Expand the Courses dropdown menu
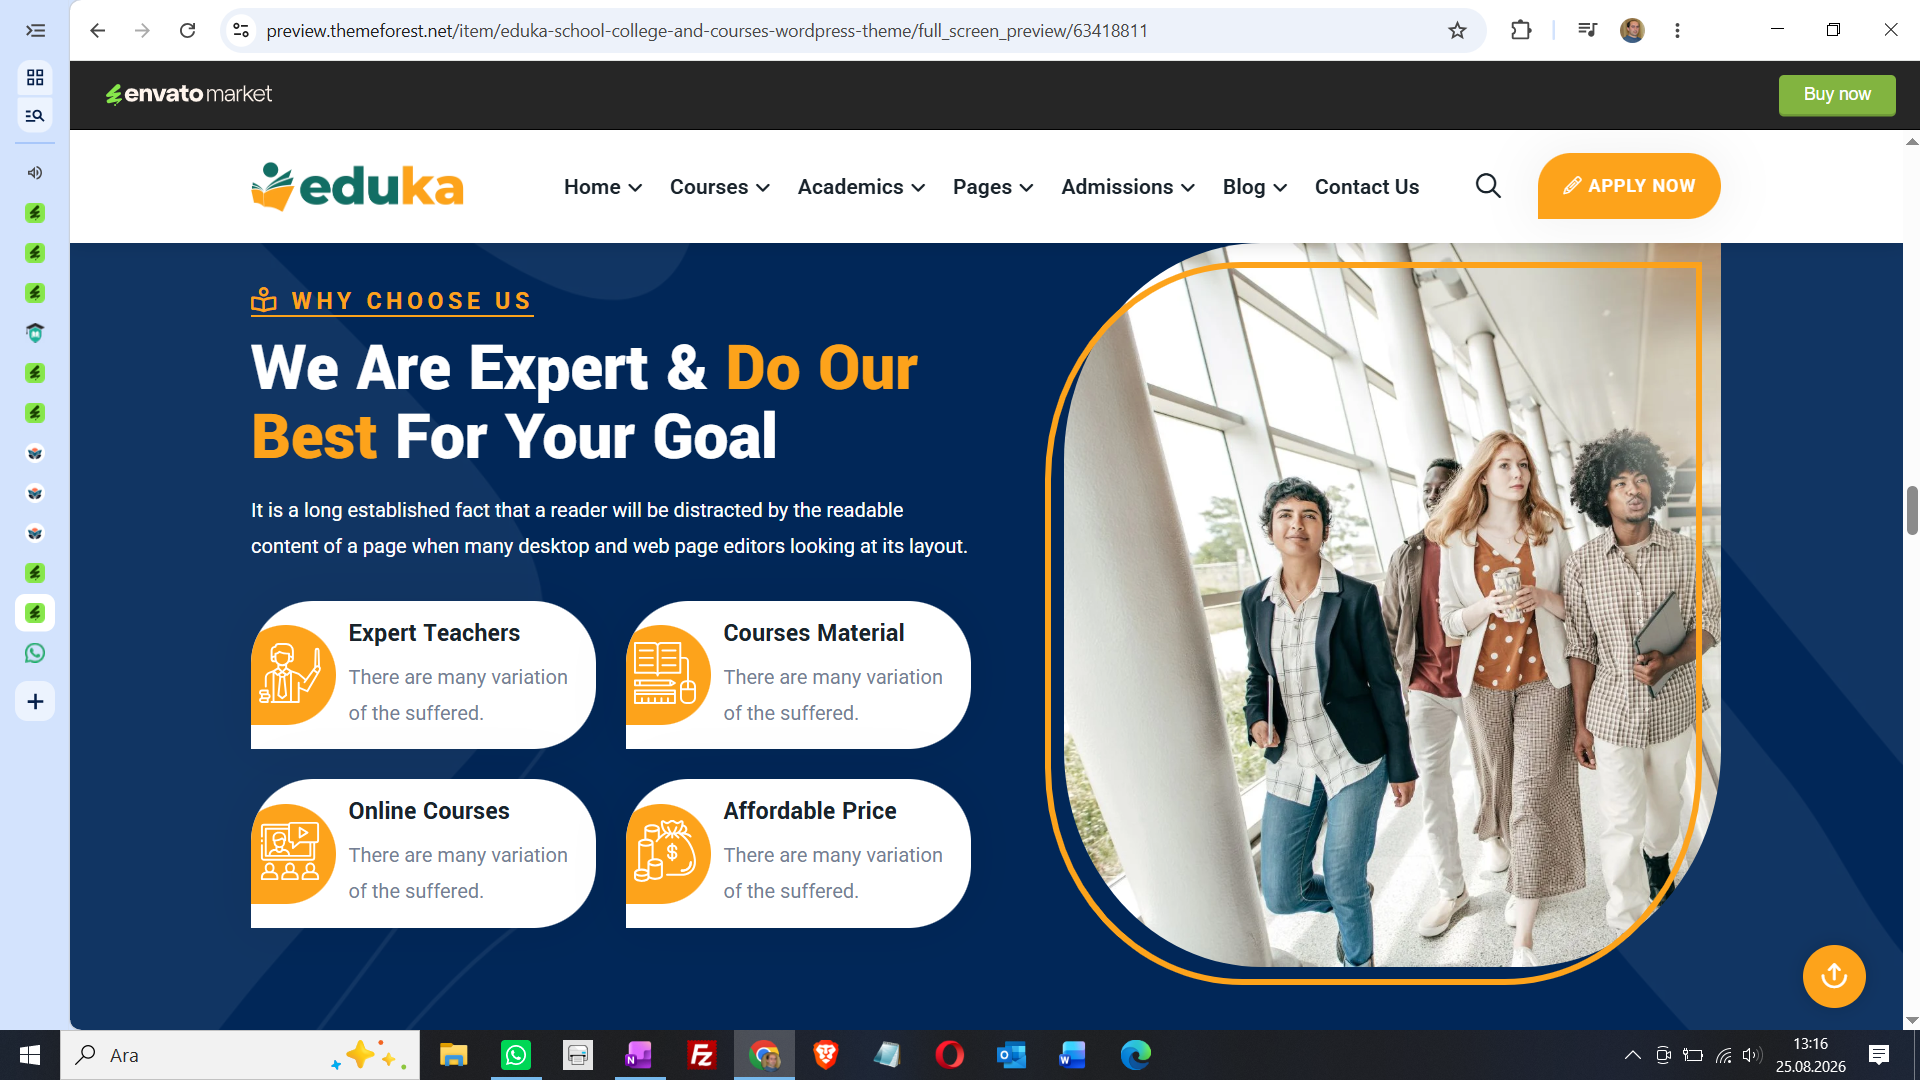 pos(719,187)
